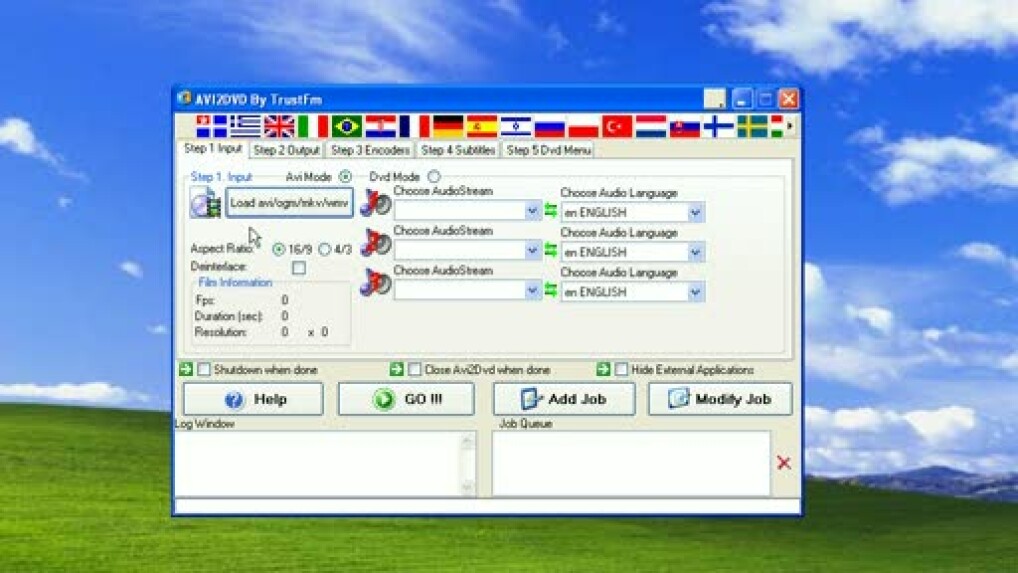Click the first audio stream speaker icon
This screenshot has height=573, width=1018.
click(376, 204)
